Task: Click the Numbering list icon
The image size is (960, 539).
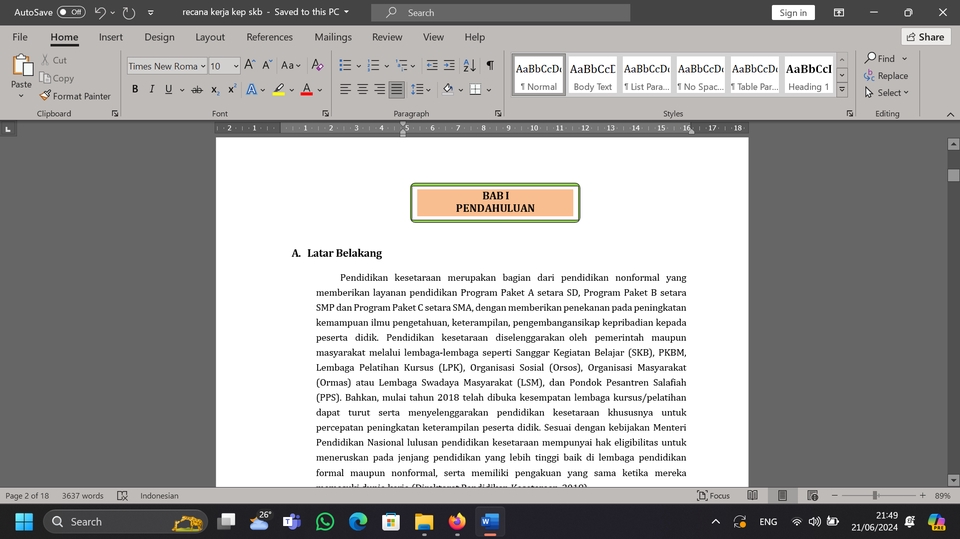Action: [x=373, y=65]
